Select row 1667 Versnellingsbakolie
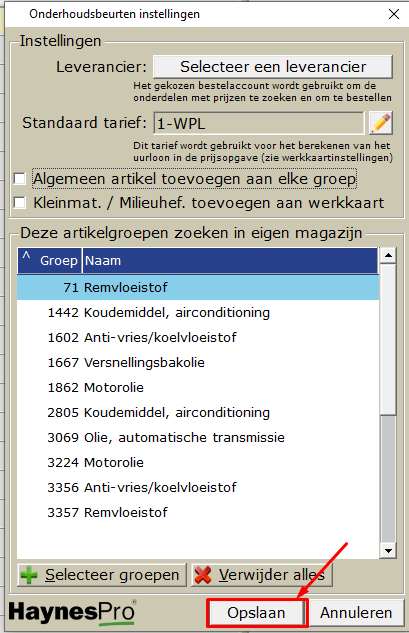The height and width of the screenshot is (633, 409). coord(198,363)
